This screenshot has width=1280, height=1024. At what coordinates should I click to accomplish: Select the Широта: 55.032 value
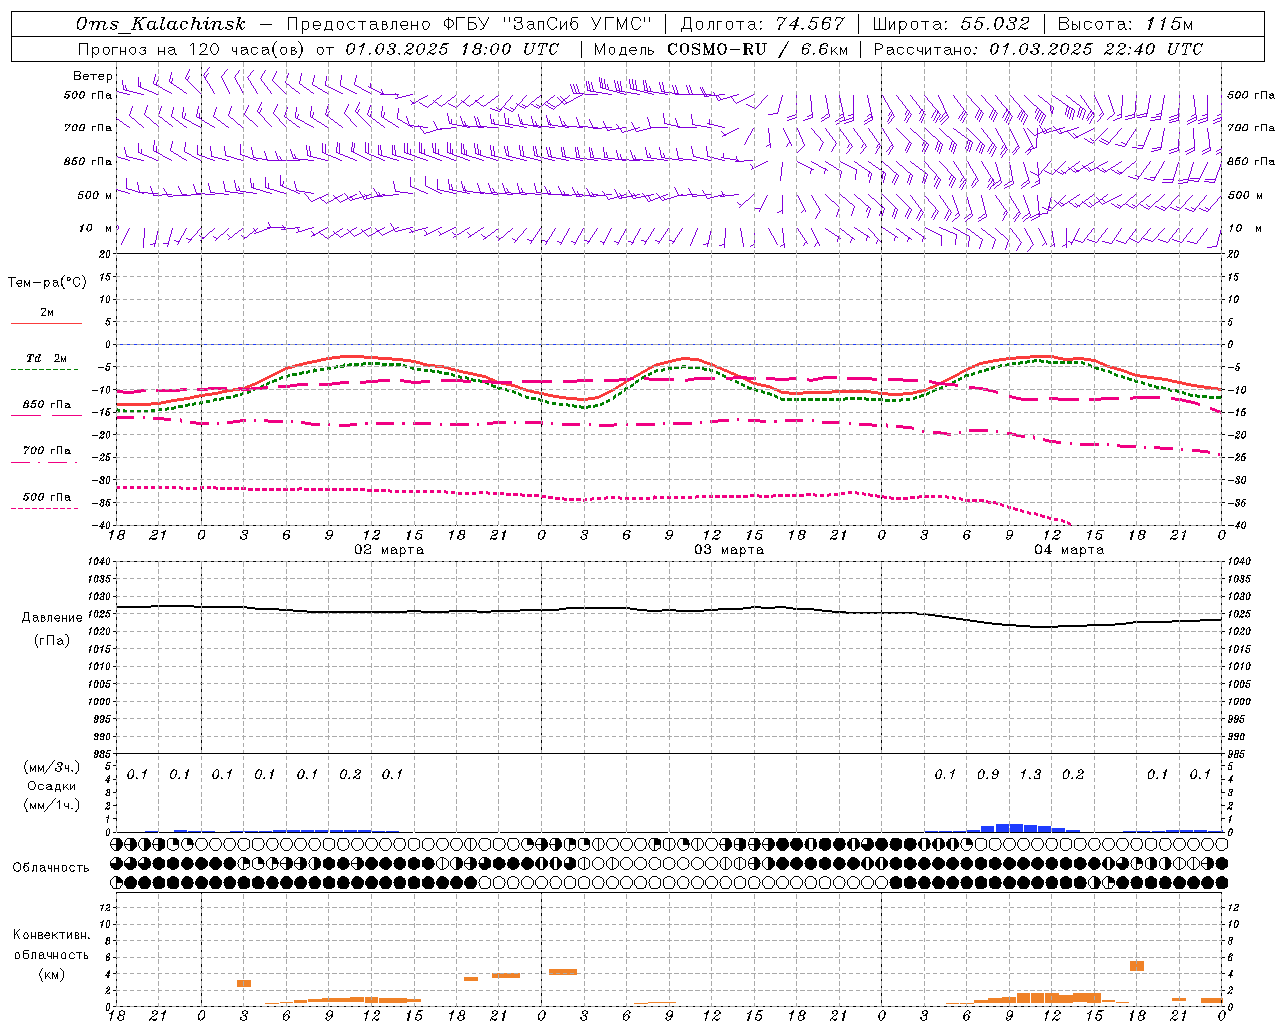coord(952,24)
